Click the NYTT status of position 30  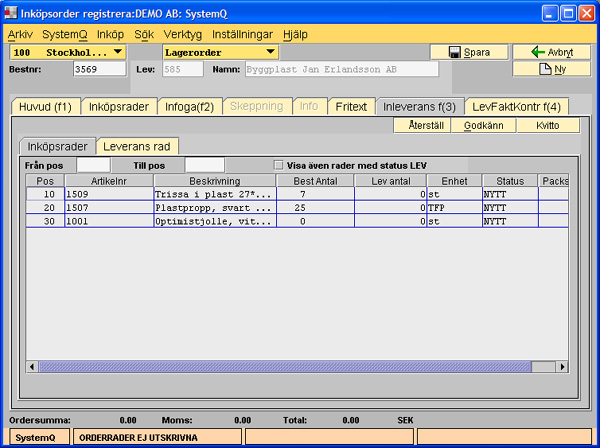(x=510, y=221)
